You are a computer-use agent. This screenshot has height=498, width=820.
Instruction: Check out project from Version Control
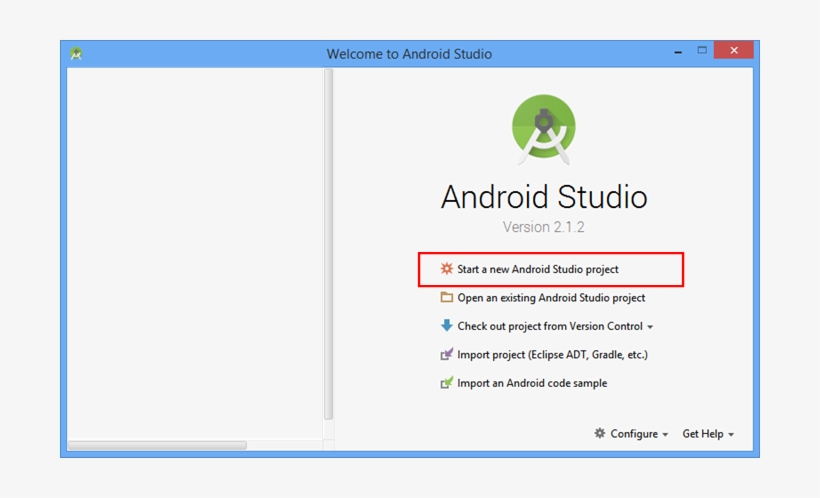coord(550,326)
